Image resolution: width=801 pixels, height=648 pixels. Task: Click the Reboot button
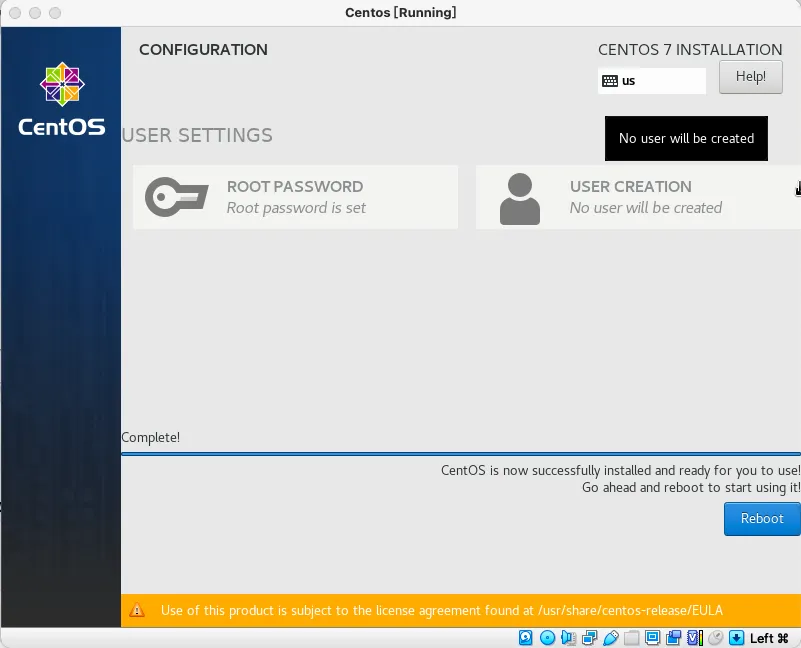761,518
